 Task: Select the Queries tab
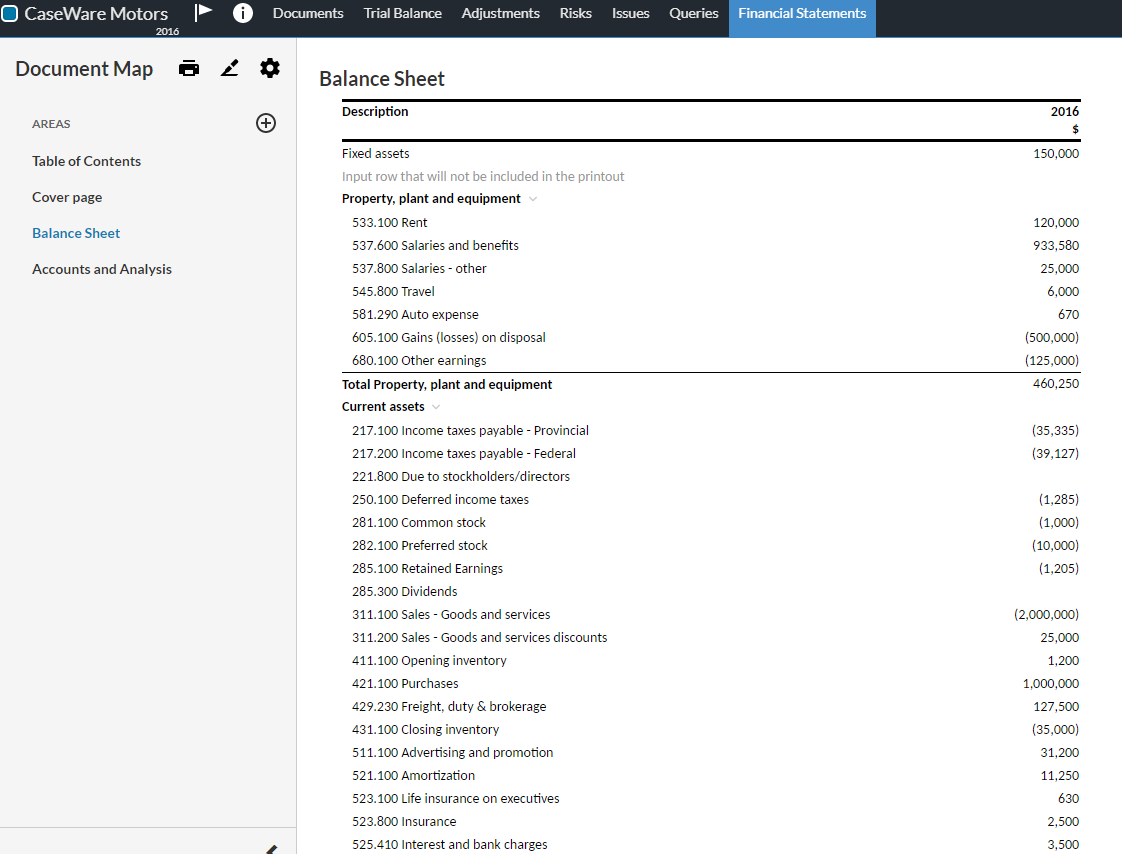[693, 13]
